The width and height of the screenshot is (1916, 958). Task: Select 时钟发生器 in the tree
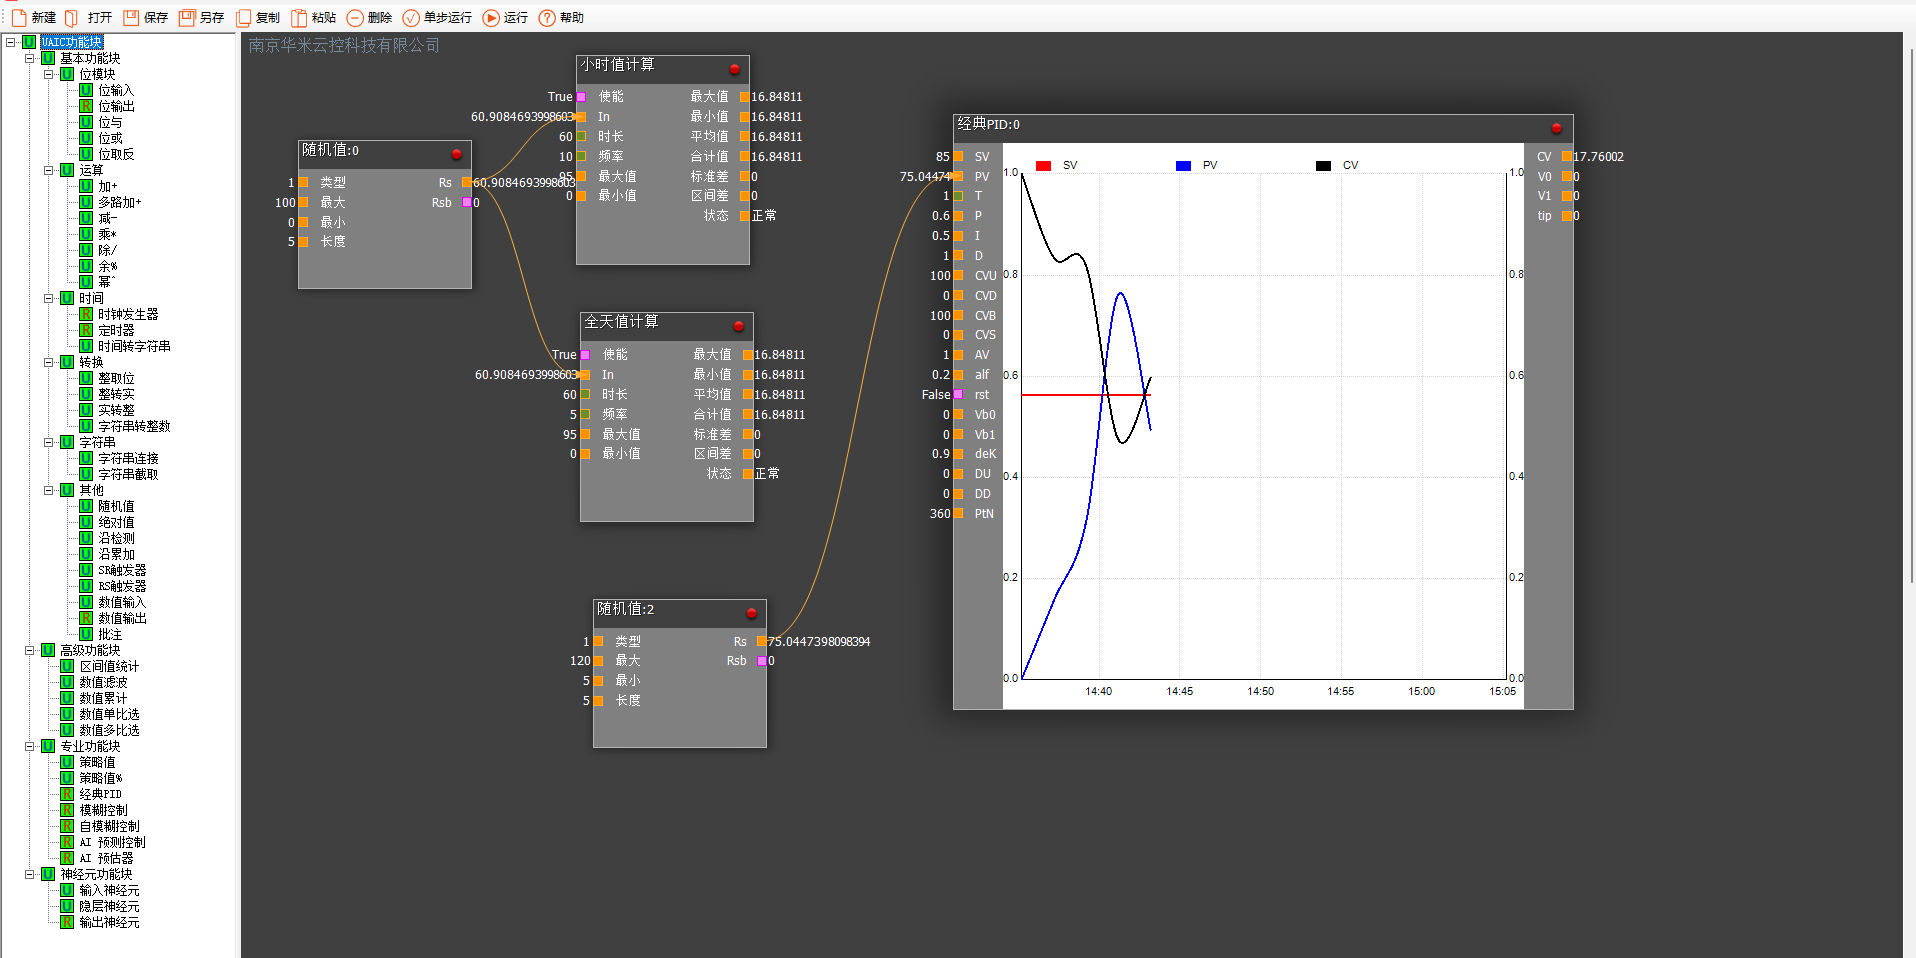coord(127,314)
